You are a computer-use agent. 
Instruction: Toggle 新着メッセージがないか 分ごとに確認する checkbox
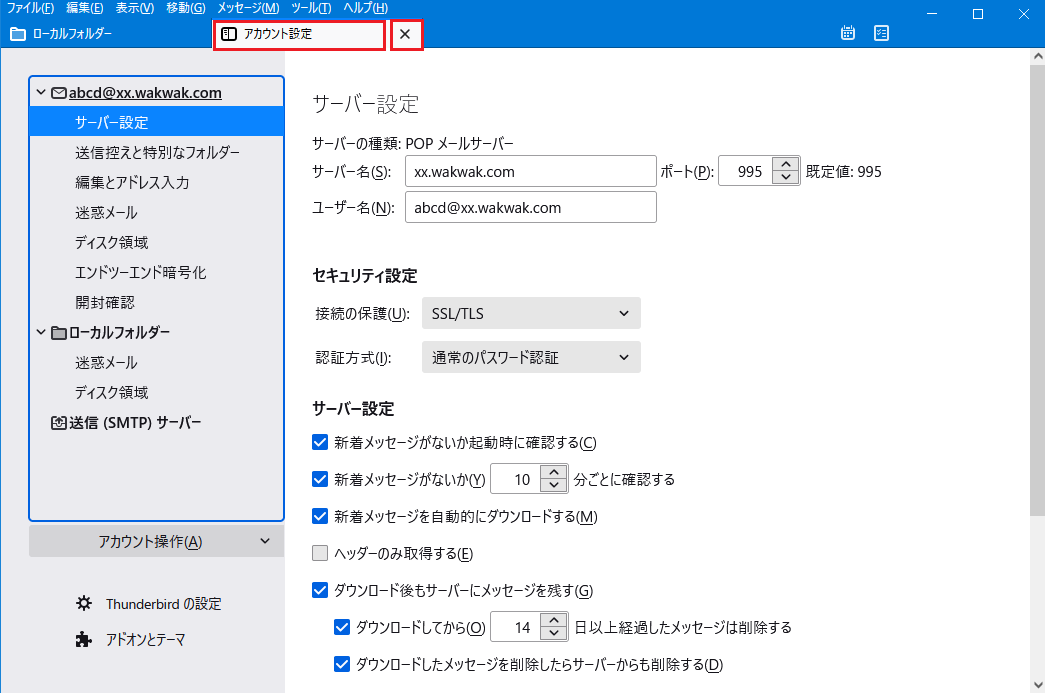pos(320,479)
